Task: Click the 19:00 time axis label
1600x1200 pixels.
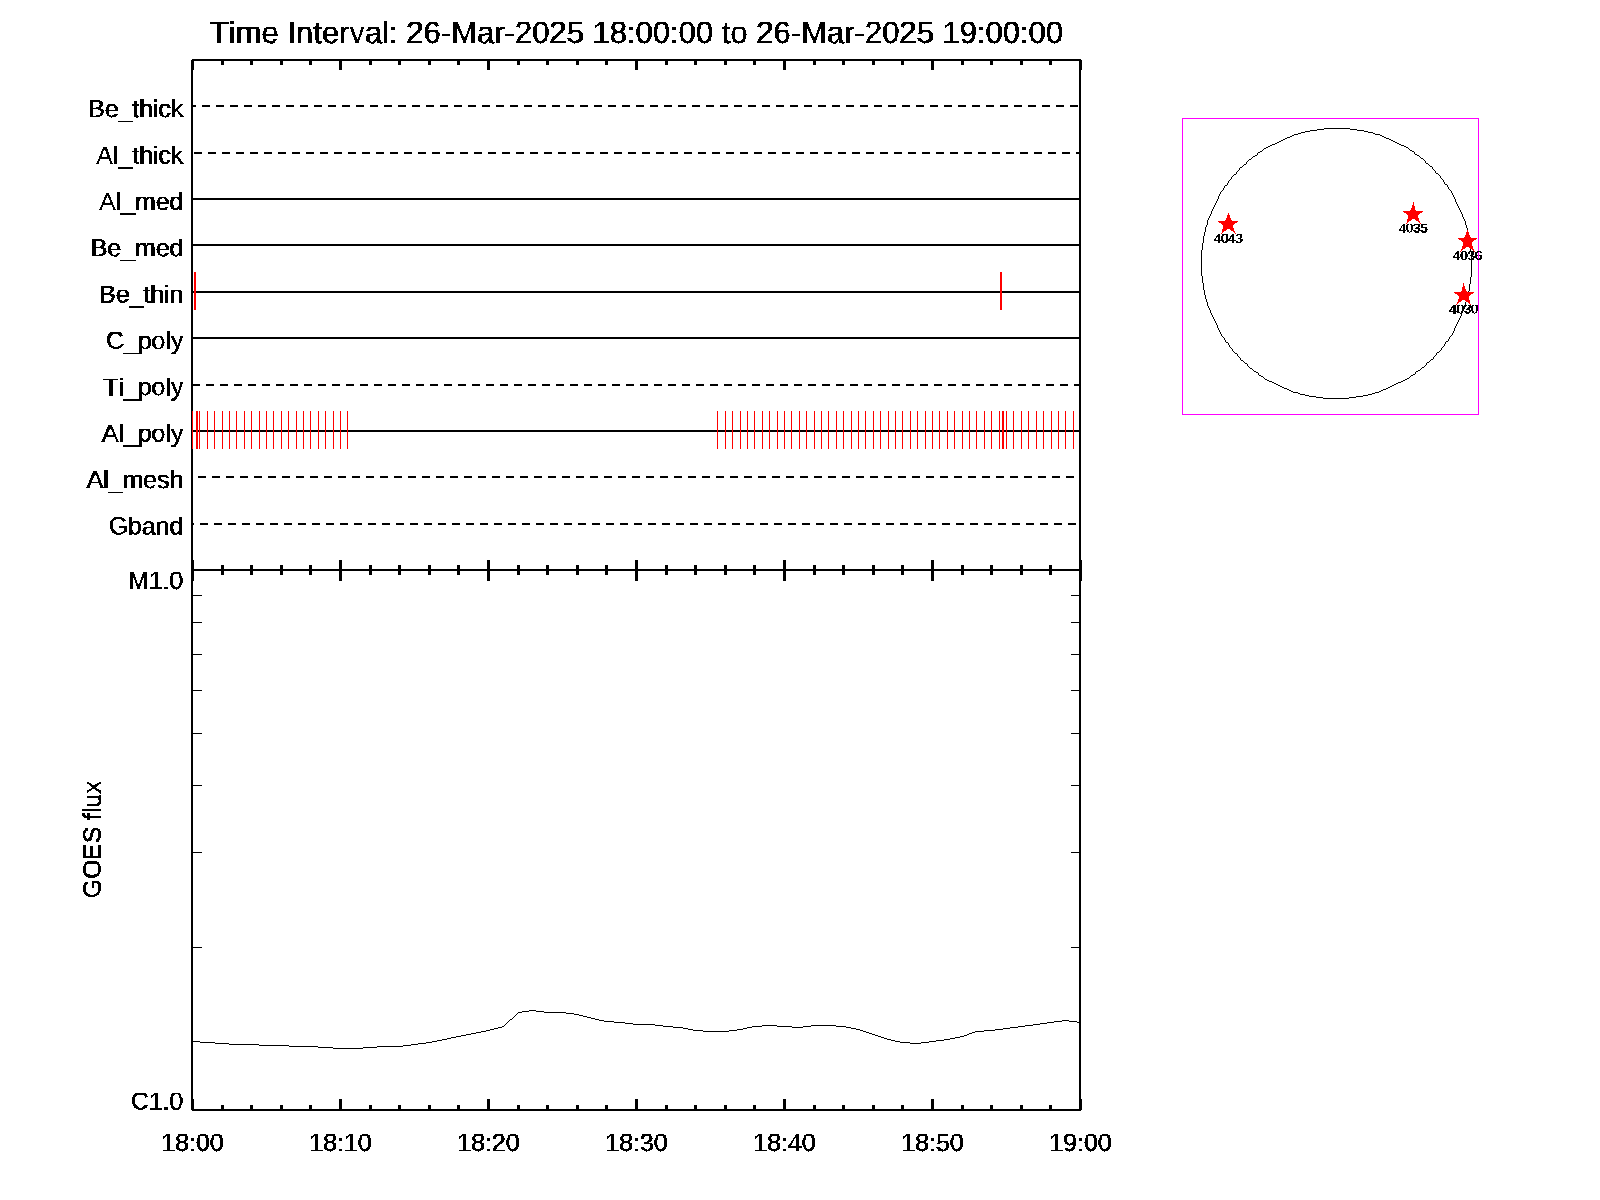Action: (x=1080, y=1143)
